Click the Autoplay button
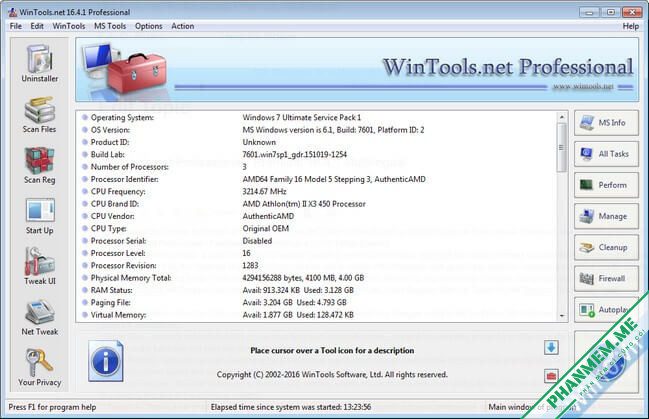Screen dimensions: 649x419 click(606, 310)
